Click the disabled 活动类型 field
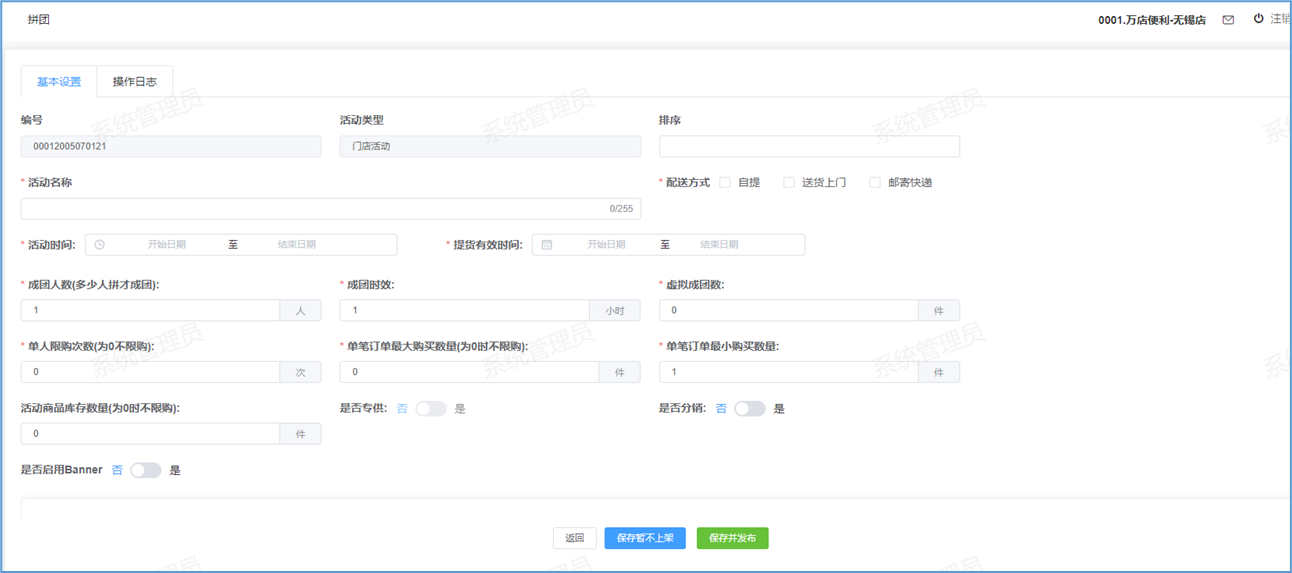Viewport: 1292px width, 573px height. tap(490, 147)
